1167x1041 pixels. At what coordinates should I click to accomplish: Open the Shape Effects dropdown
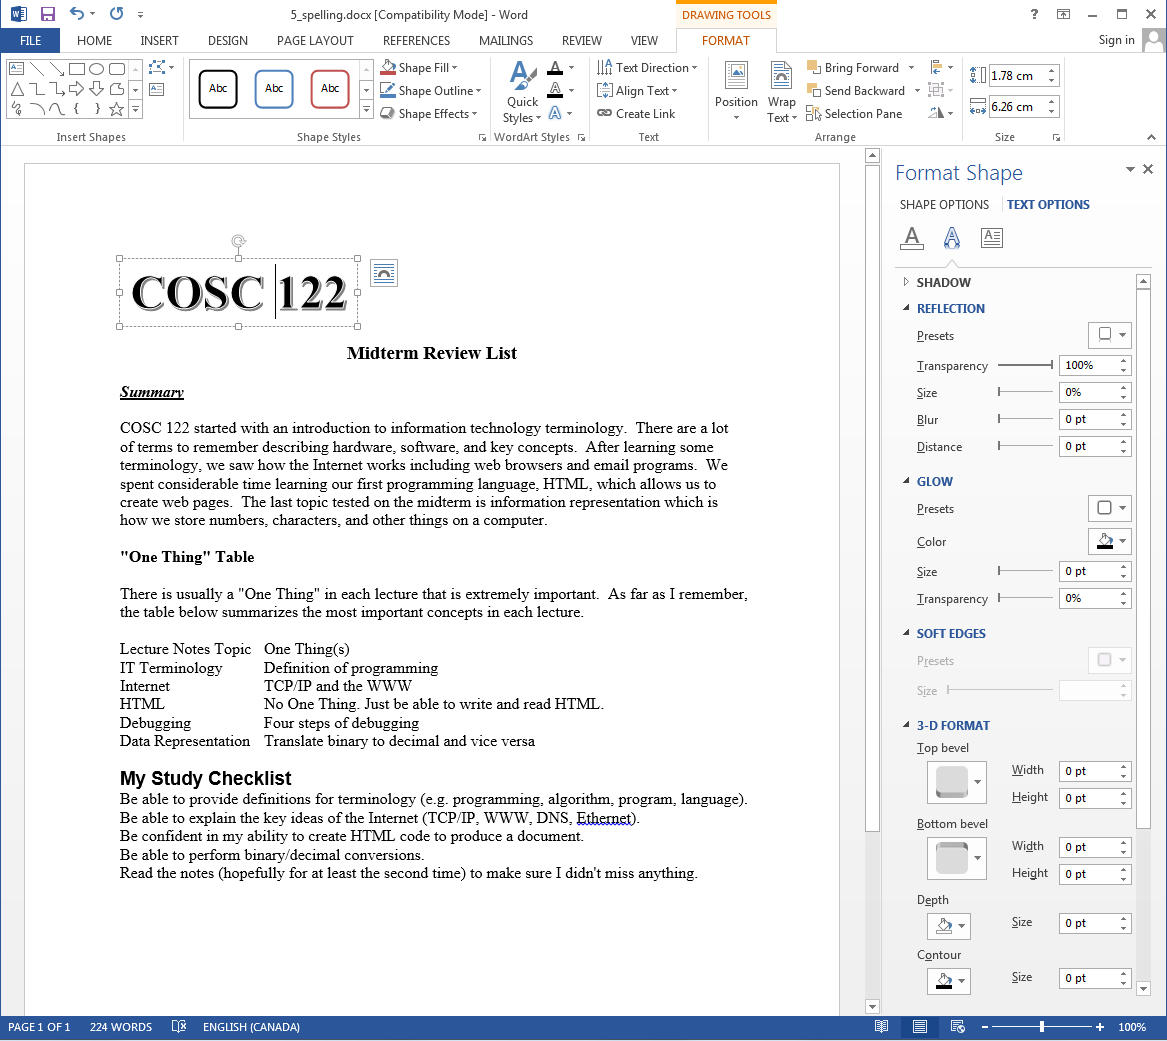pyautogui.click(x=429, y=114)
